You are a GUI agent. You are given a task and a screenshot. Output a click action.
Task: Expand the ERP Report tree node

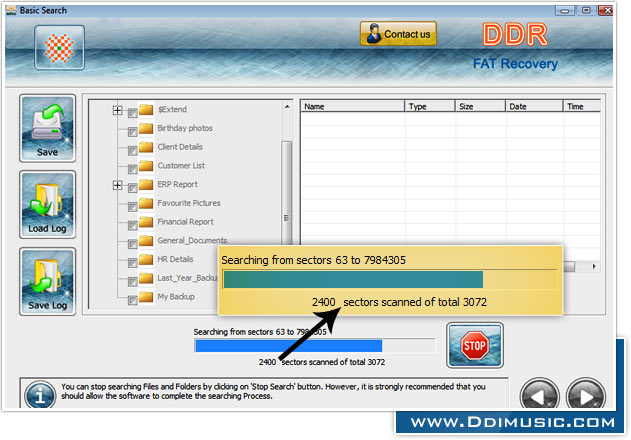[x=118, y=185]
